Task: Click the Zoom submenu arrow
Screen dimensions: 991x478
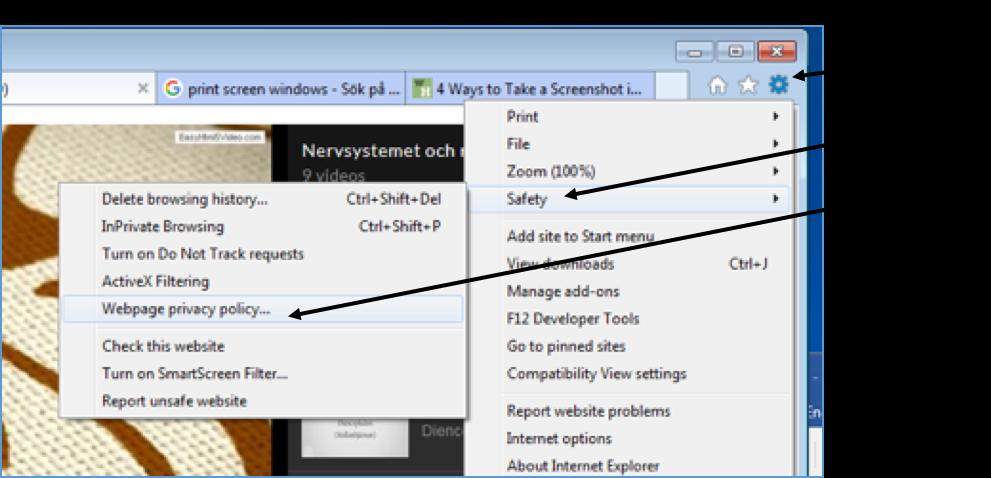Action: [x=775, y=171]
